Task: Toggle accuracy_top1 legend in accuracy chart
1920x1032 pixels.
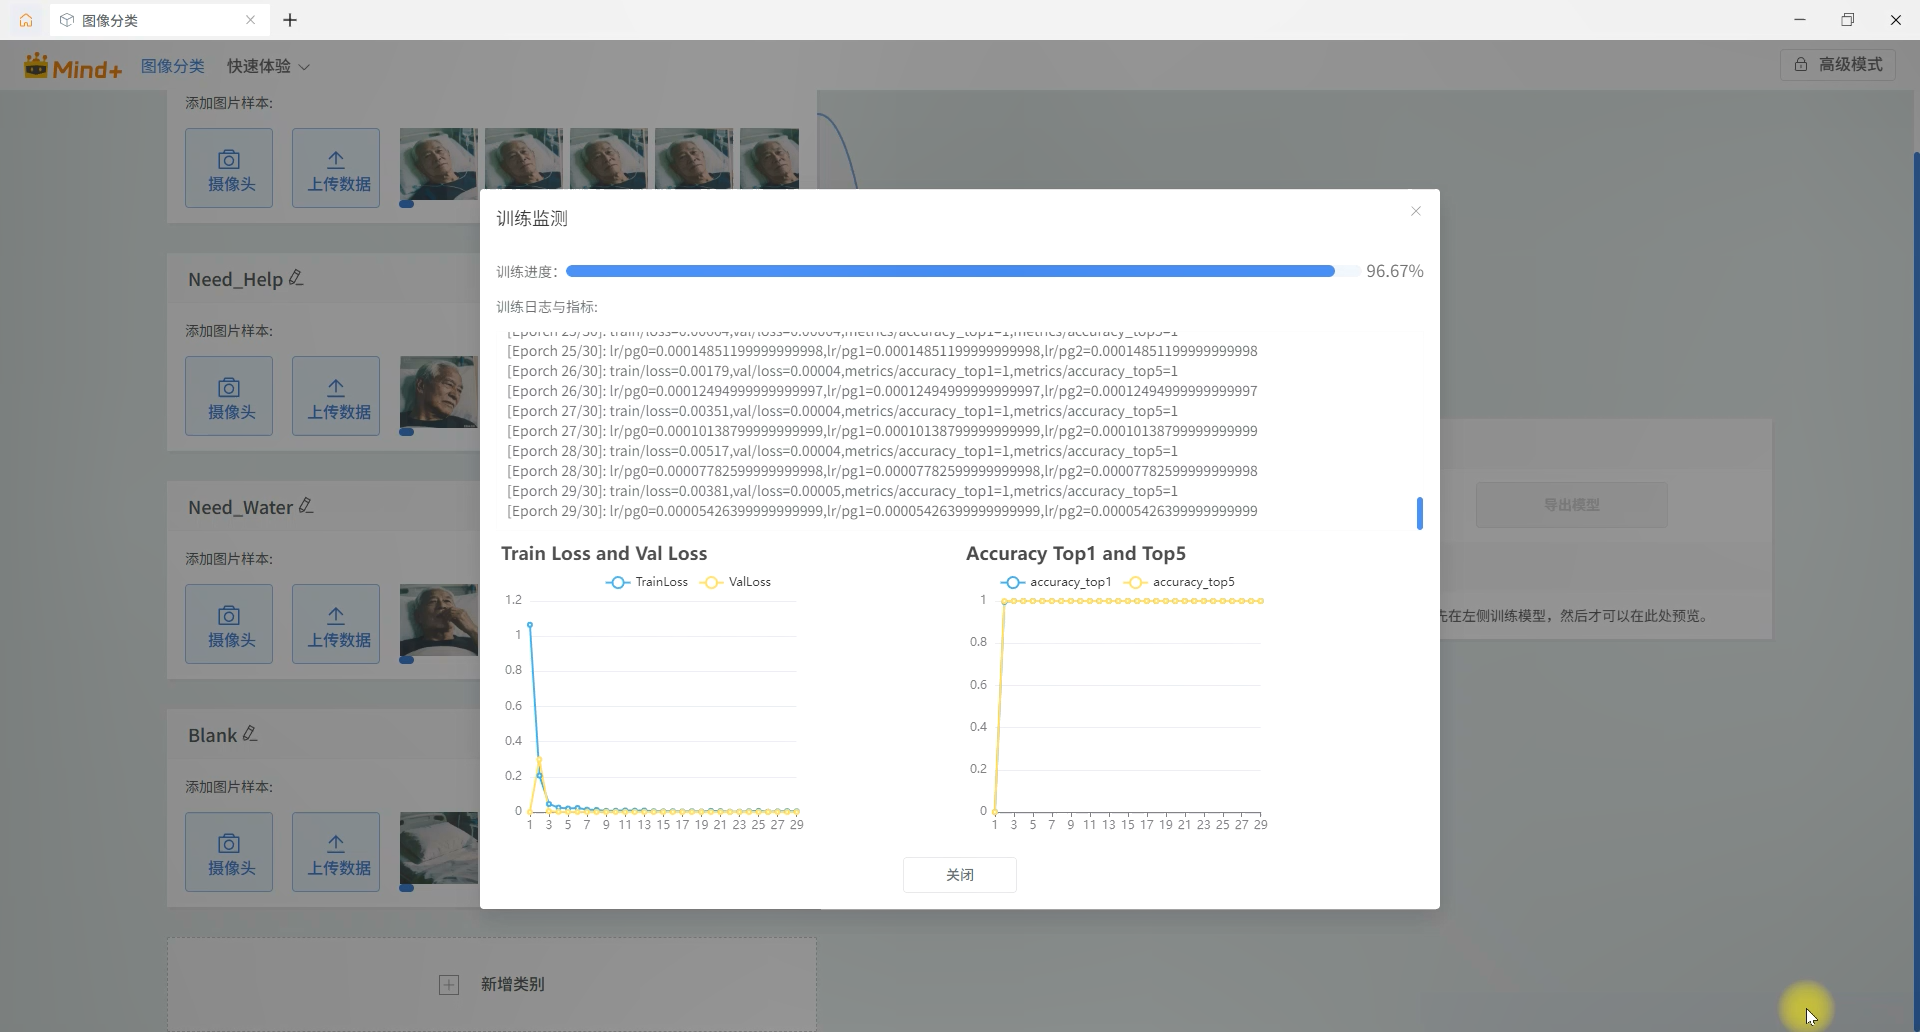Action: point(1055,582)
